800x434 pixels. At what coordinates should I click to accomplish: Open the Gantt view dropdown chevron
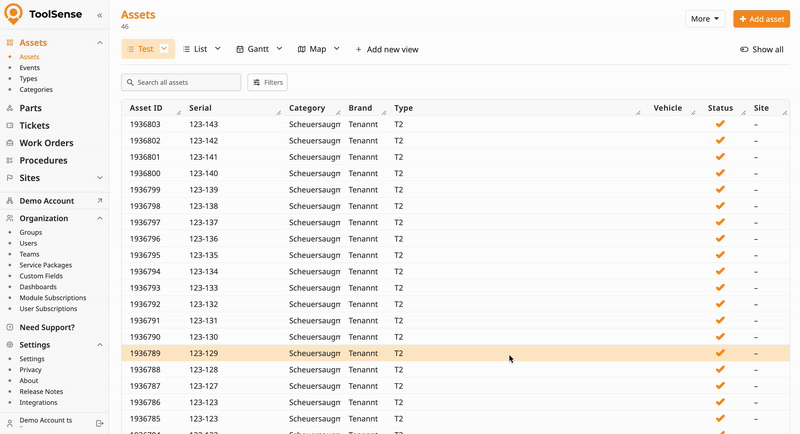280,48
